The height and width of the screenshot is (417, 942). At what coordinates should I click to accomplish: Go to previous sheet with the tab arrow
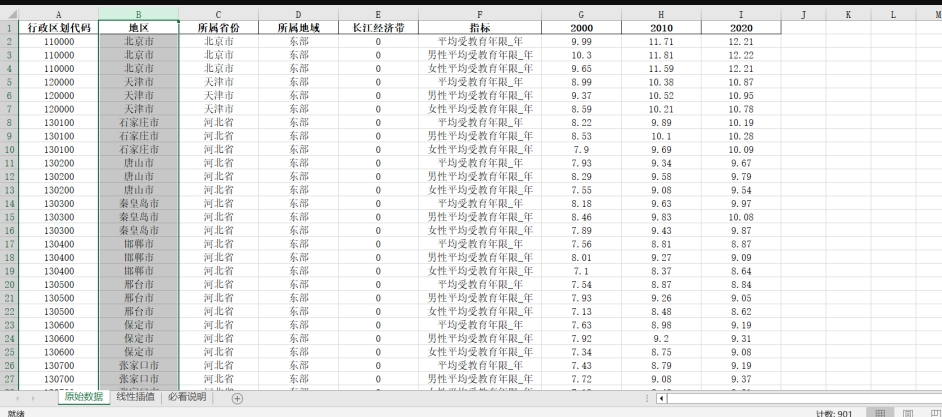(17, 398)
